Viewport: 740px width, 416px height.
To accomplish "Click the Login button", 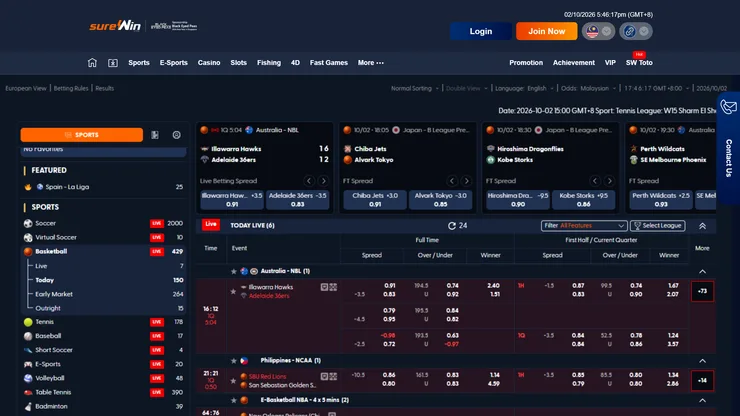I will [x=480, y=31].
